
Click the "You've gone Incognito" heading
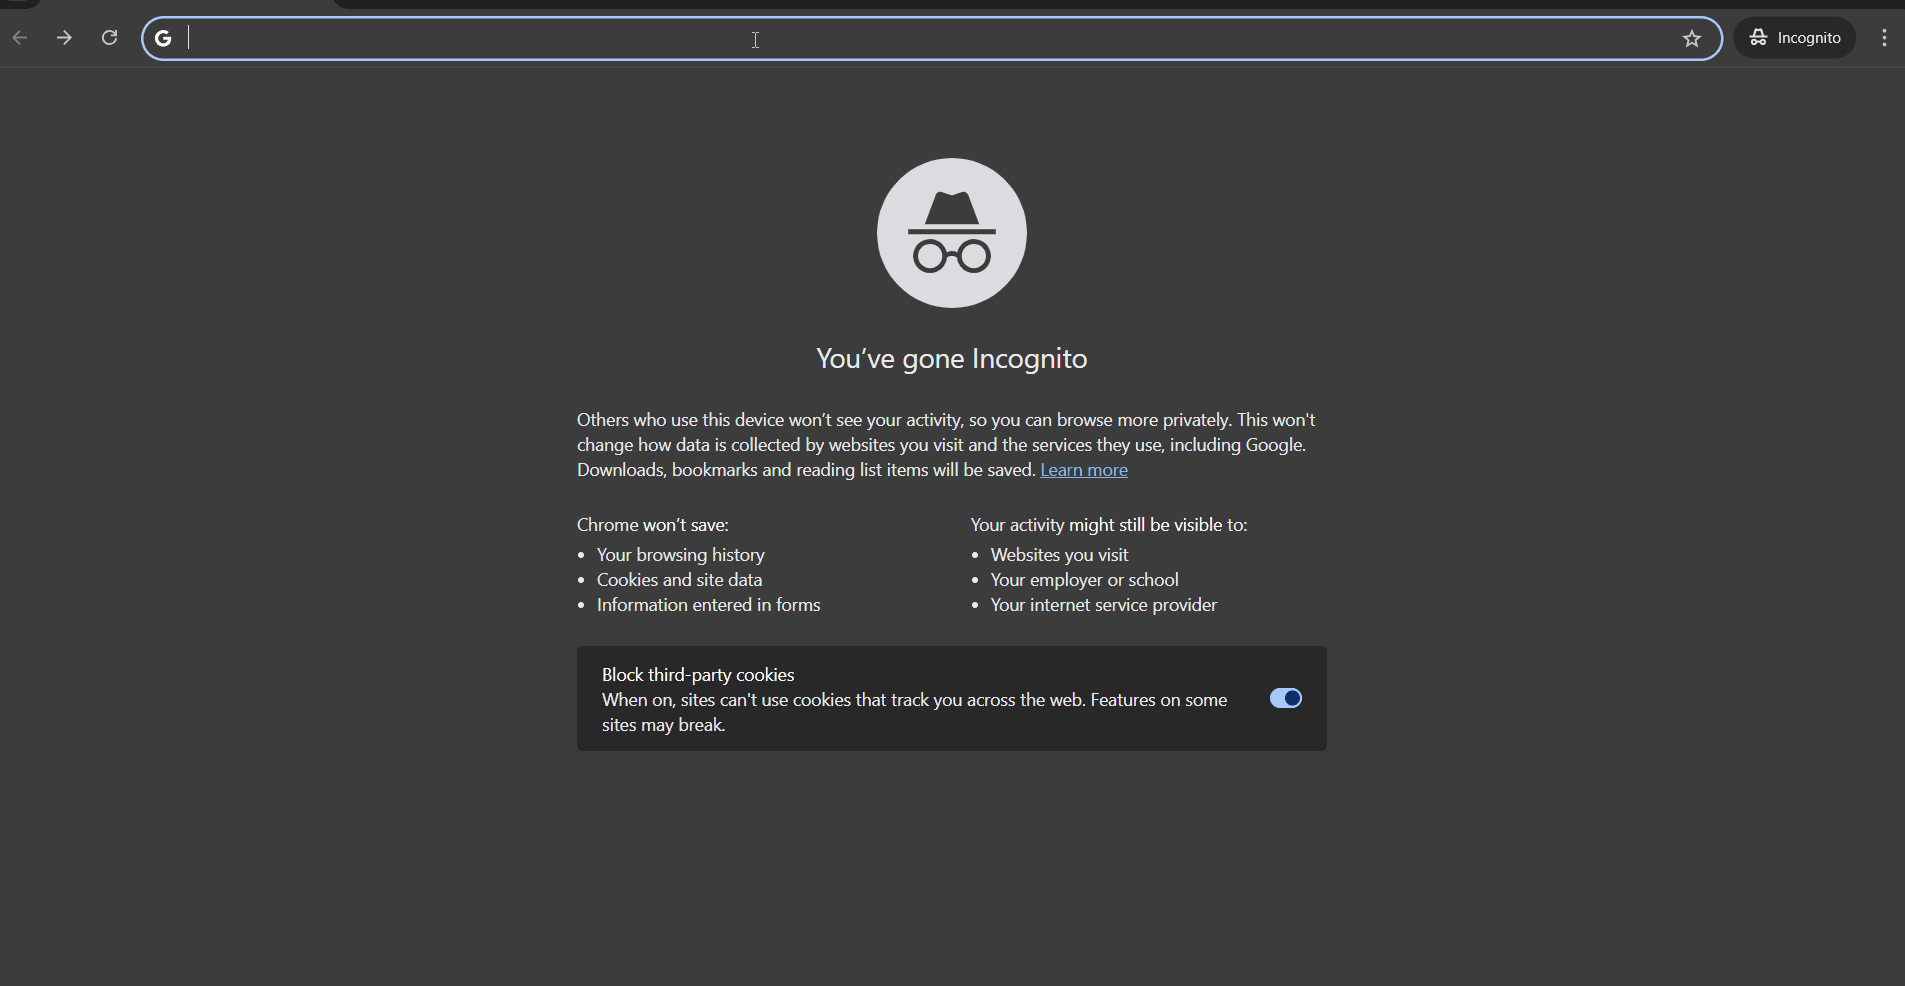click(x=952, y=359)
